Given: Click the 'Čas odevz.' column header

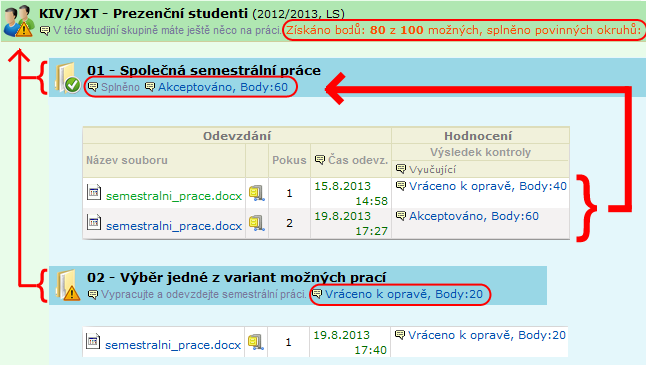Looking at the screenshot, I should point(358,160).
